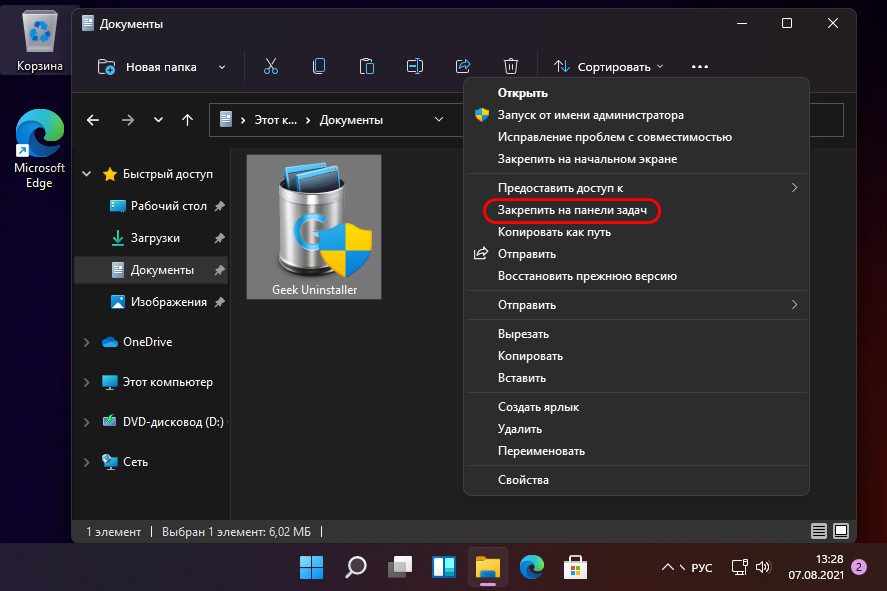This screenshot has height=591, width=887.
Task: Open the Сортировать dropdown
Action: [x=608, y=67]
